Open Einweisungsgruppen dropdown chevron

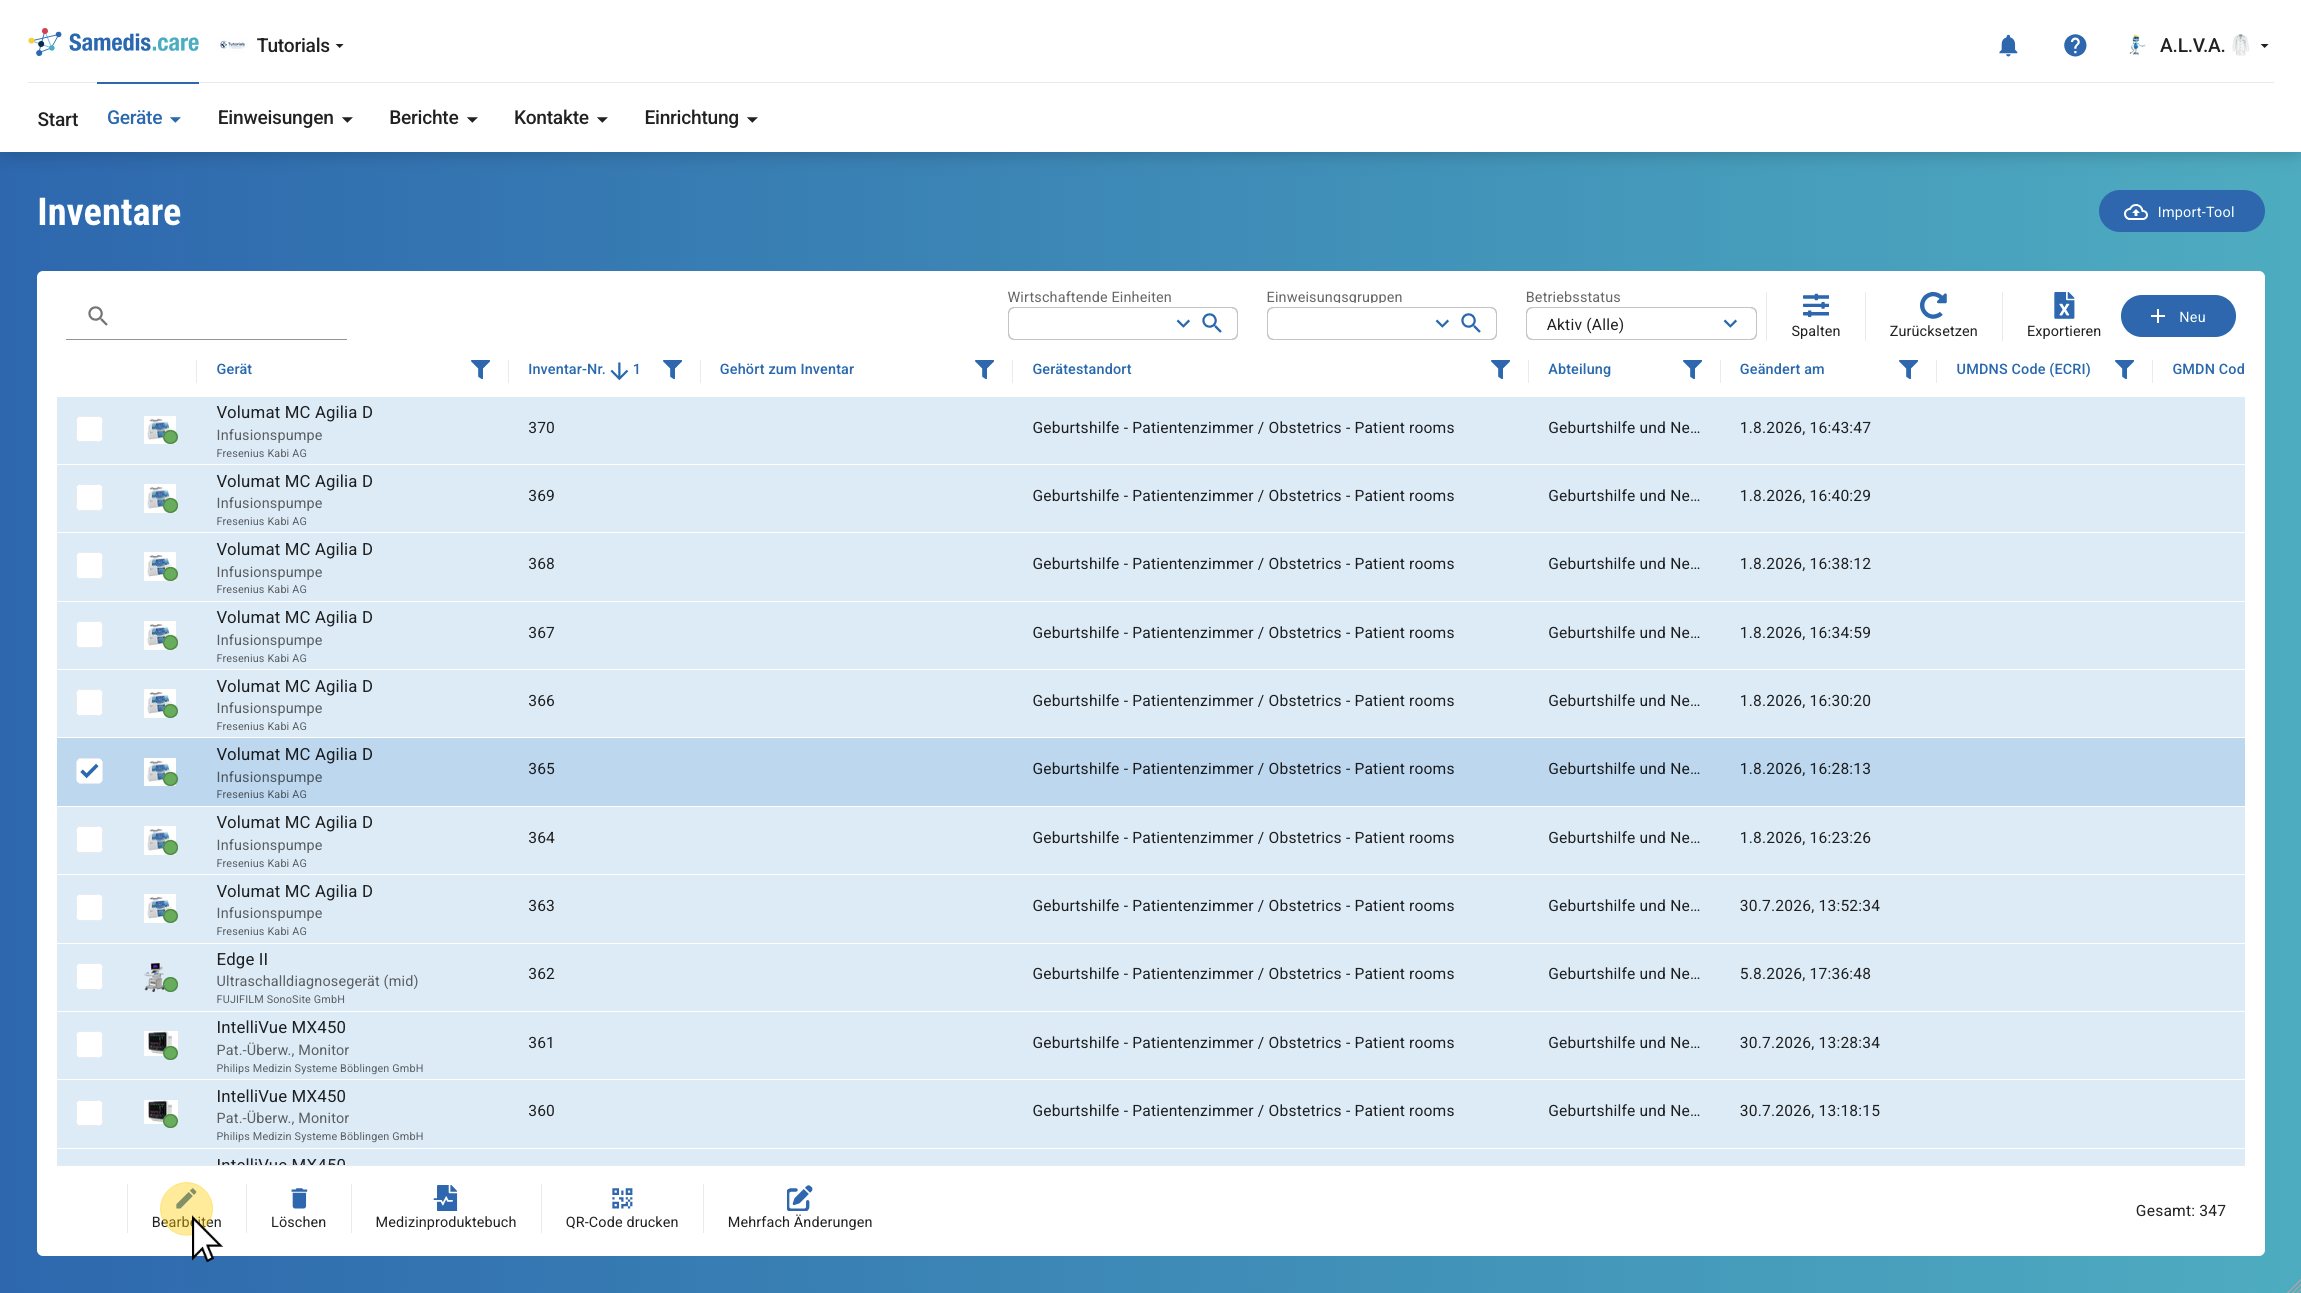(1442, 323)
